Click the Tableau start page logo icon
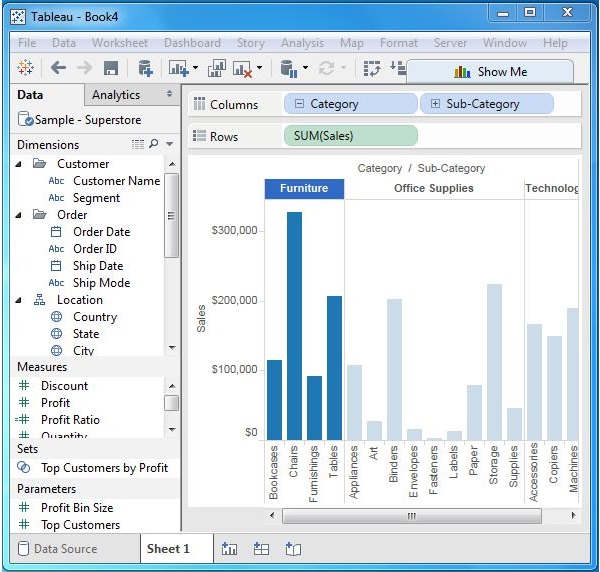 26,69
